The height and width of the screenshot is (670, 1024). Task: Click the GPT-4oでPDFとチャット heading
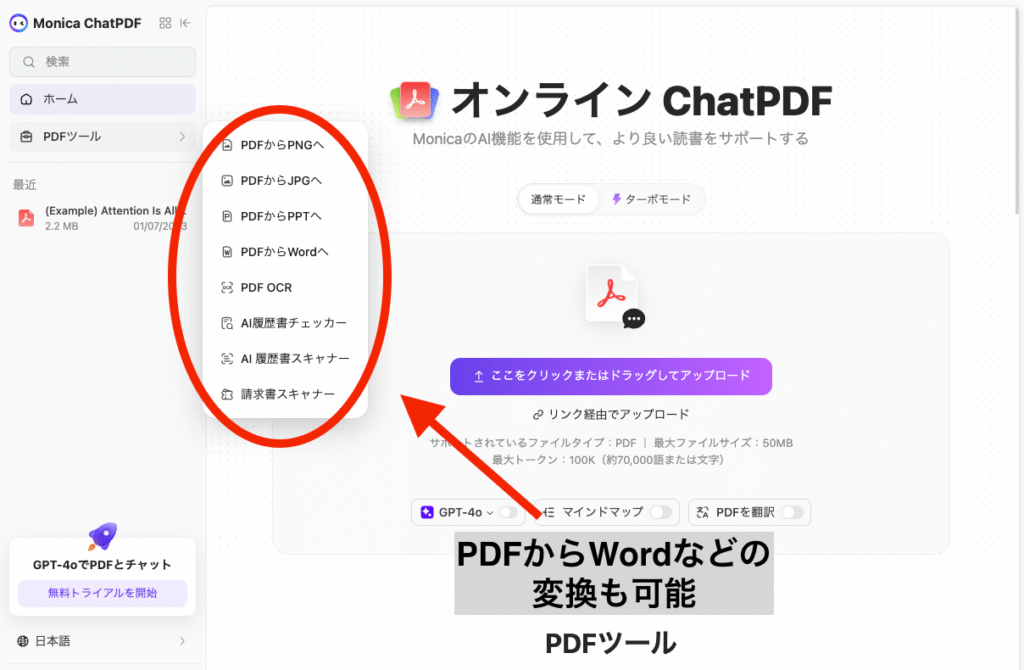(103, 565)
